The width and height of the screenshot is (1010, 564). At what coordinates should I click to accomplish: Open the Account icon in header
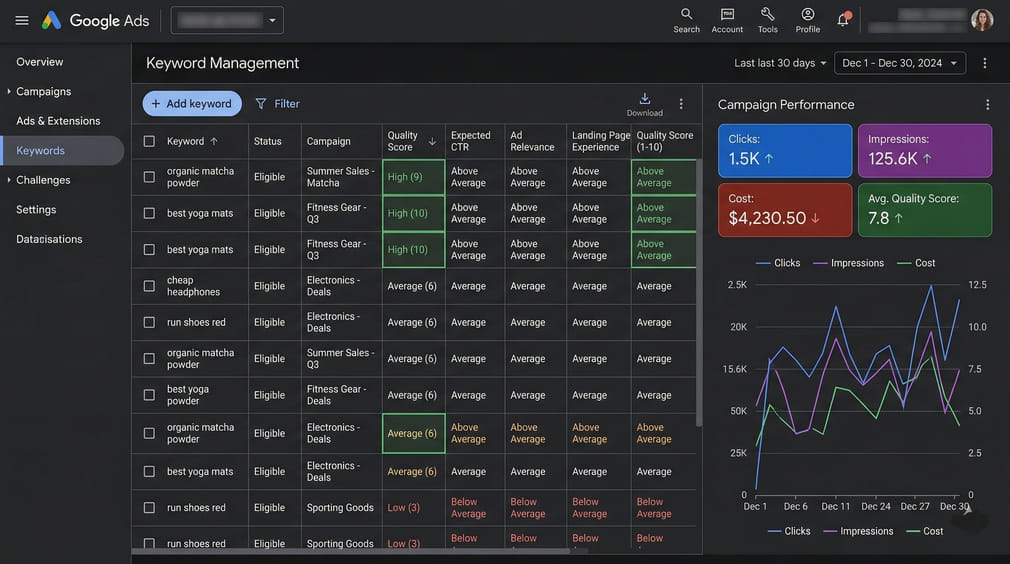coord(727,15)
